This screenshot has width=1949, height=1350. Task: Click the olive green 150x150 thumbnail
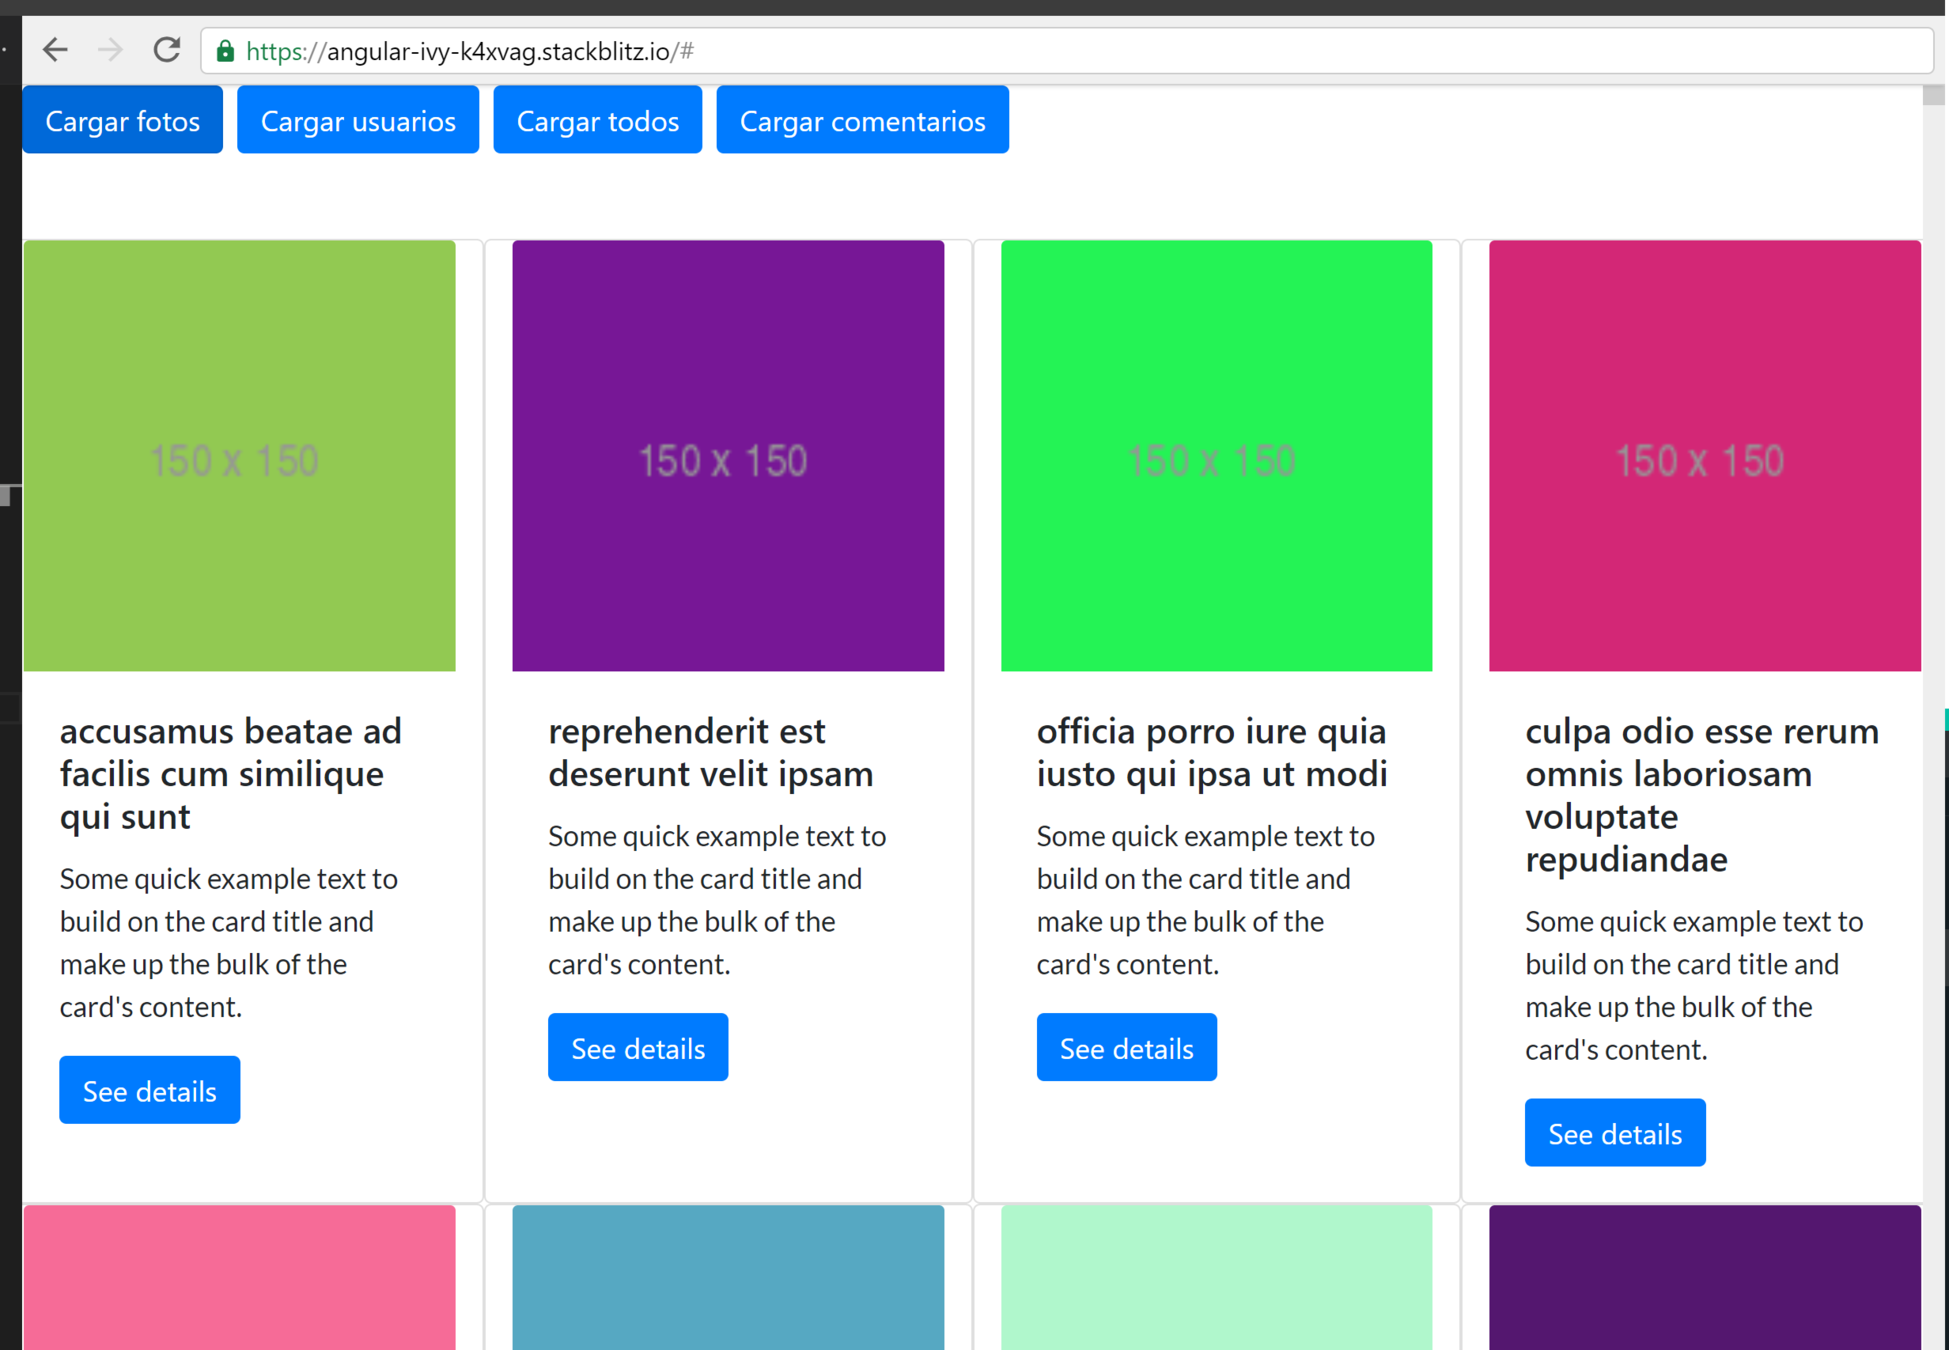[239, 456]
